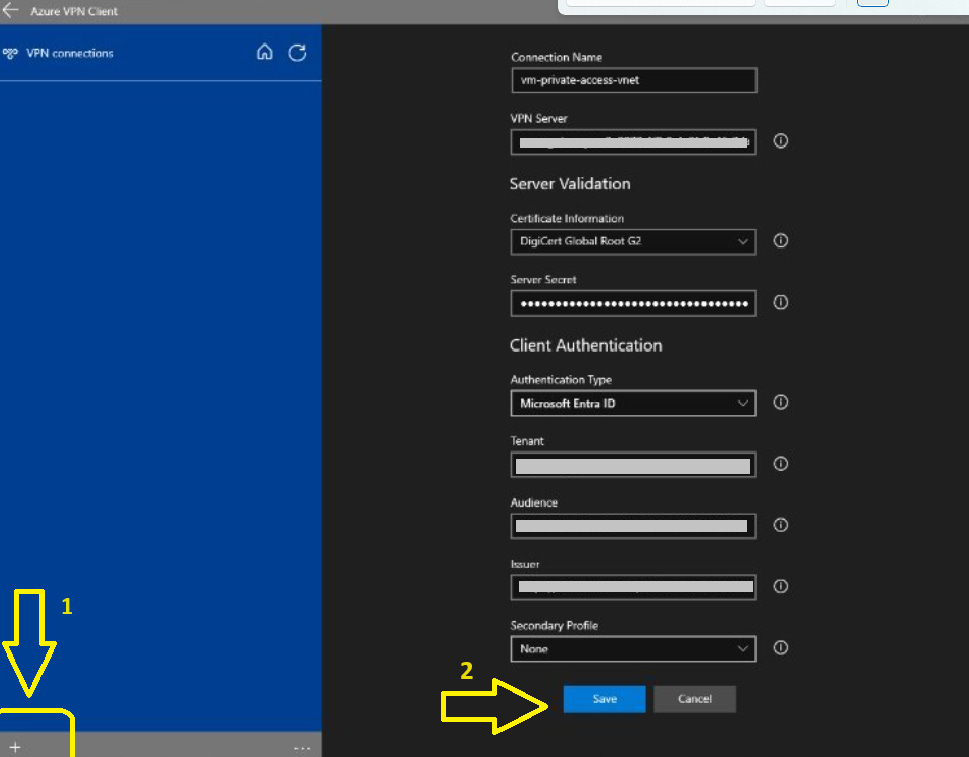Viewport: 969px width, 757px height.
Task: Click the VPN connections header label
Action: coord(70,54)
